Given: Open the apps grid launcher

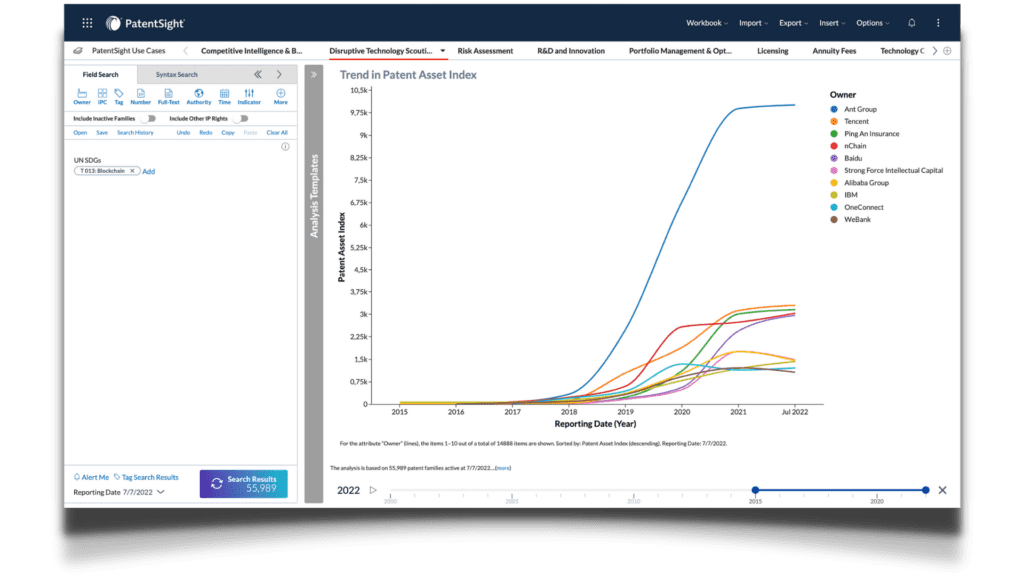Looking at the screenshot, I should pyautogui.click(x=88, y=23).
